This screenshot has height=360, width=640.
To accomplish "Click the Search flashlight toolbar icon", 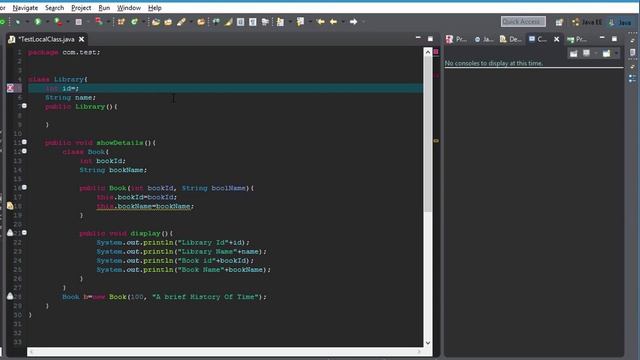I will [181, 22].
